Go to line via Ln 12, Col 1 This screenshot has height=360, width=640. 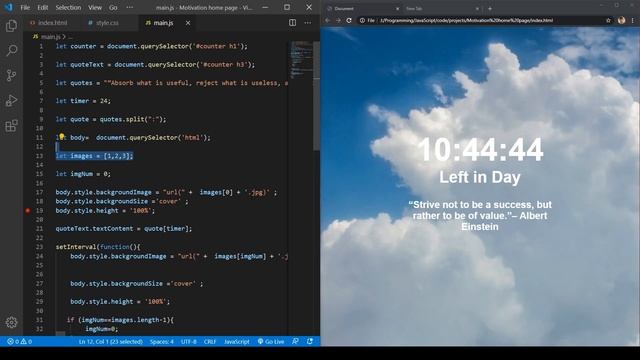point(111,342)
